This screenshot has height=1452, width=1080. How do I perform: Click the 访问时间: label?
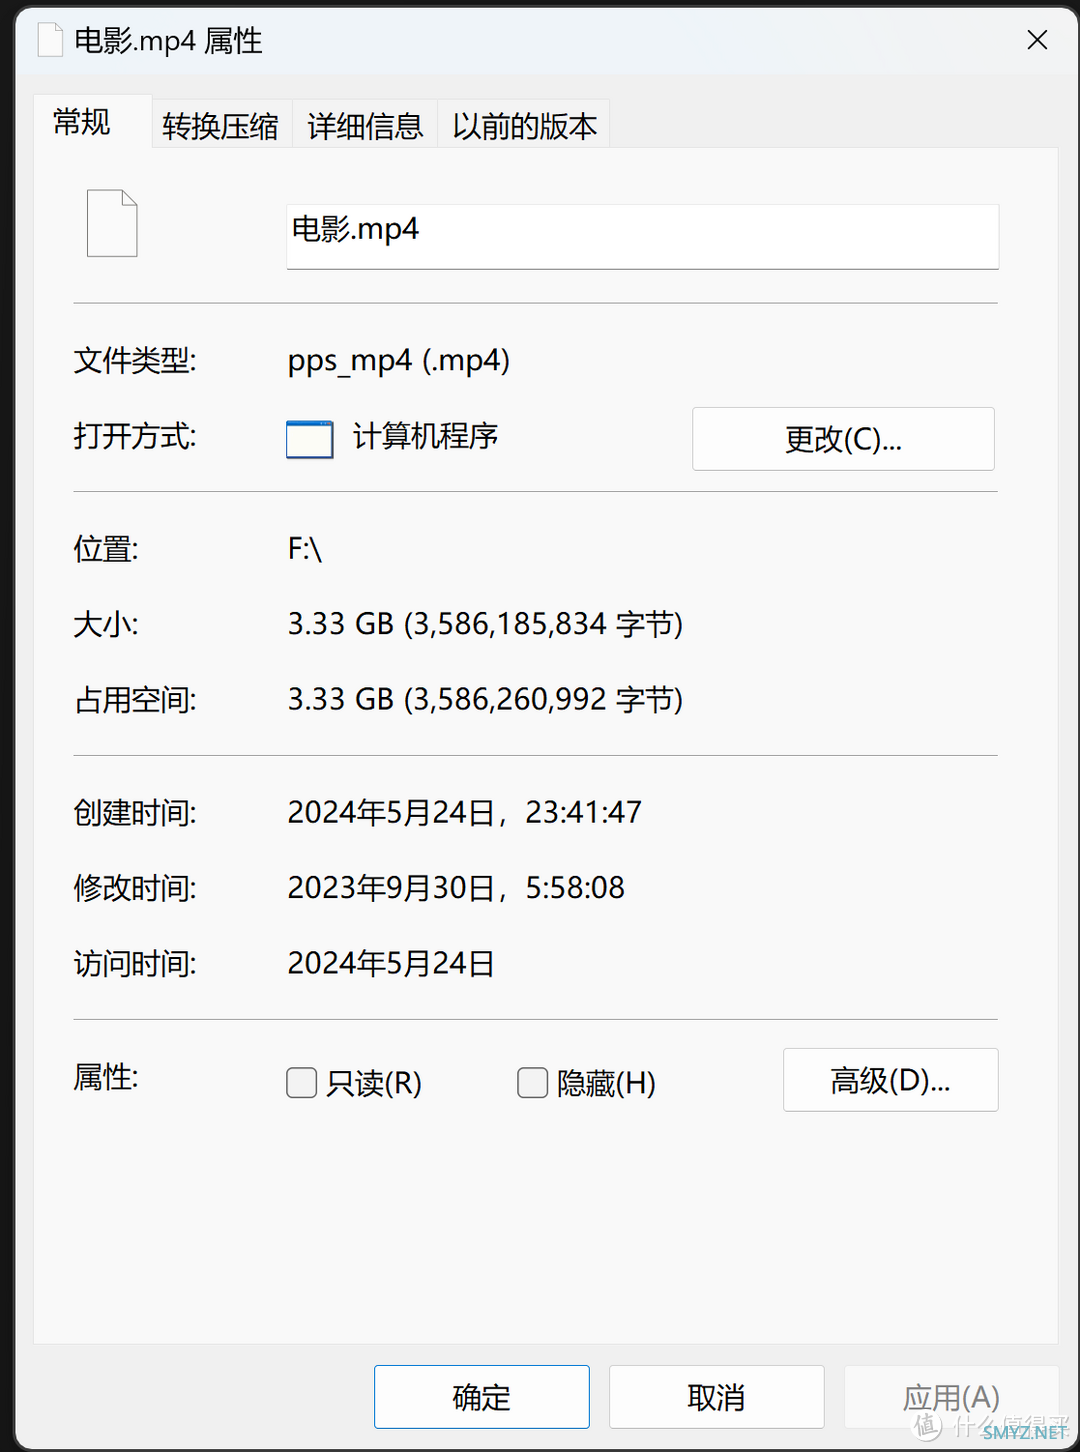tap(135, 964)
